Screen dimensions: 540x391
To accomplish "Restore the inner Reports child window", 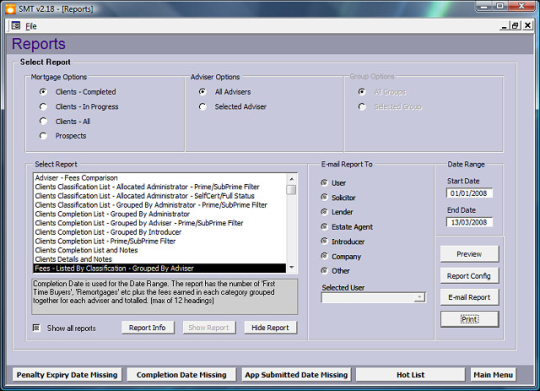I will tap(515, 26).
